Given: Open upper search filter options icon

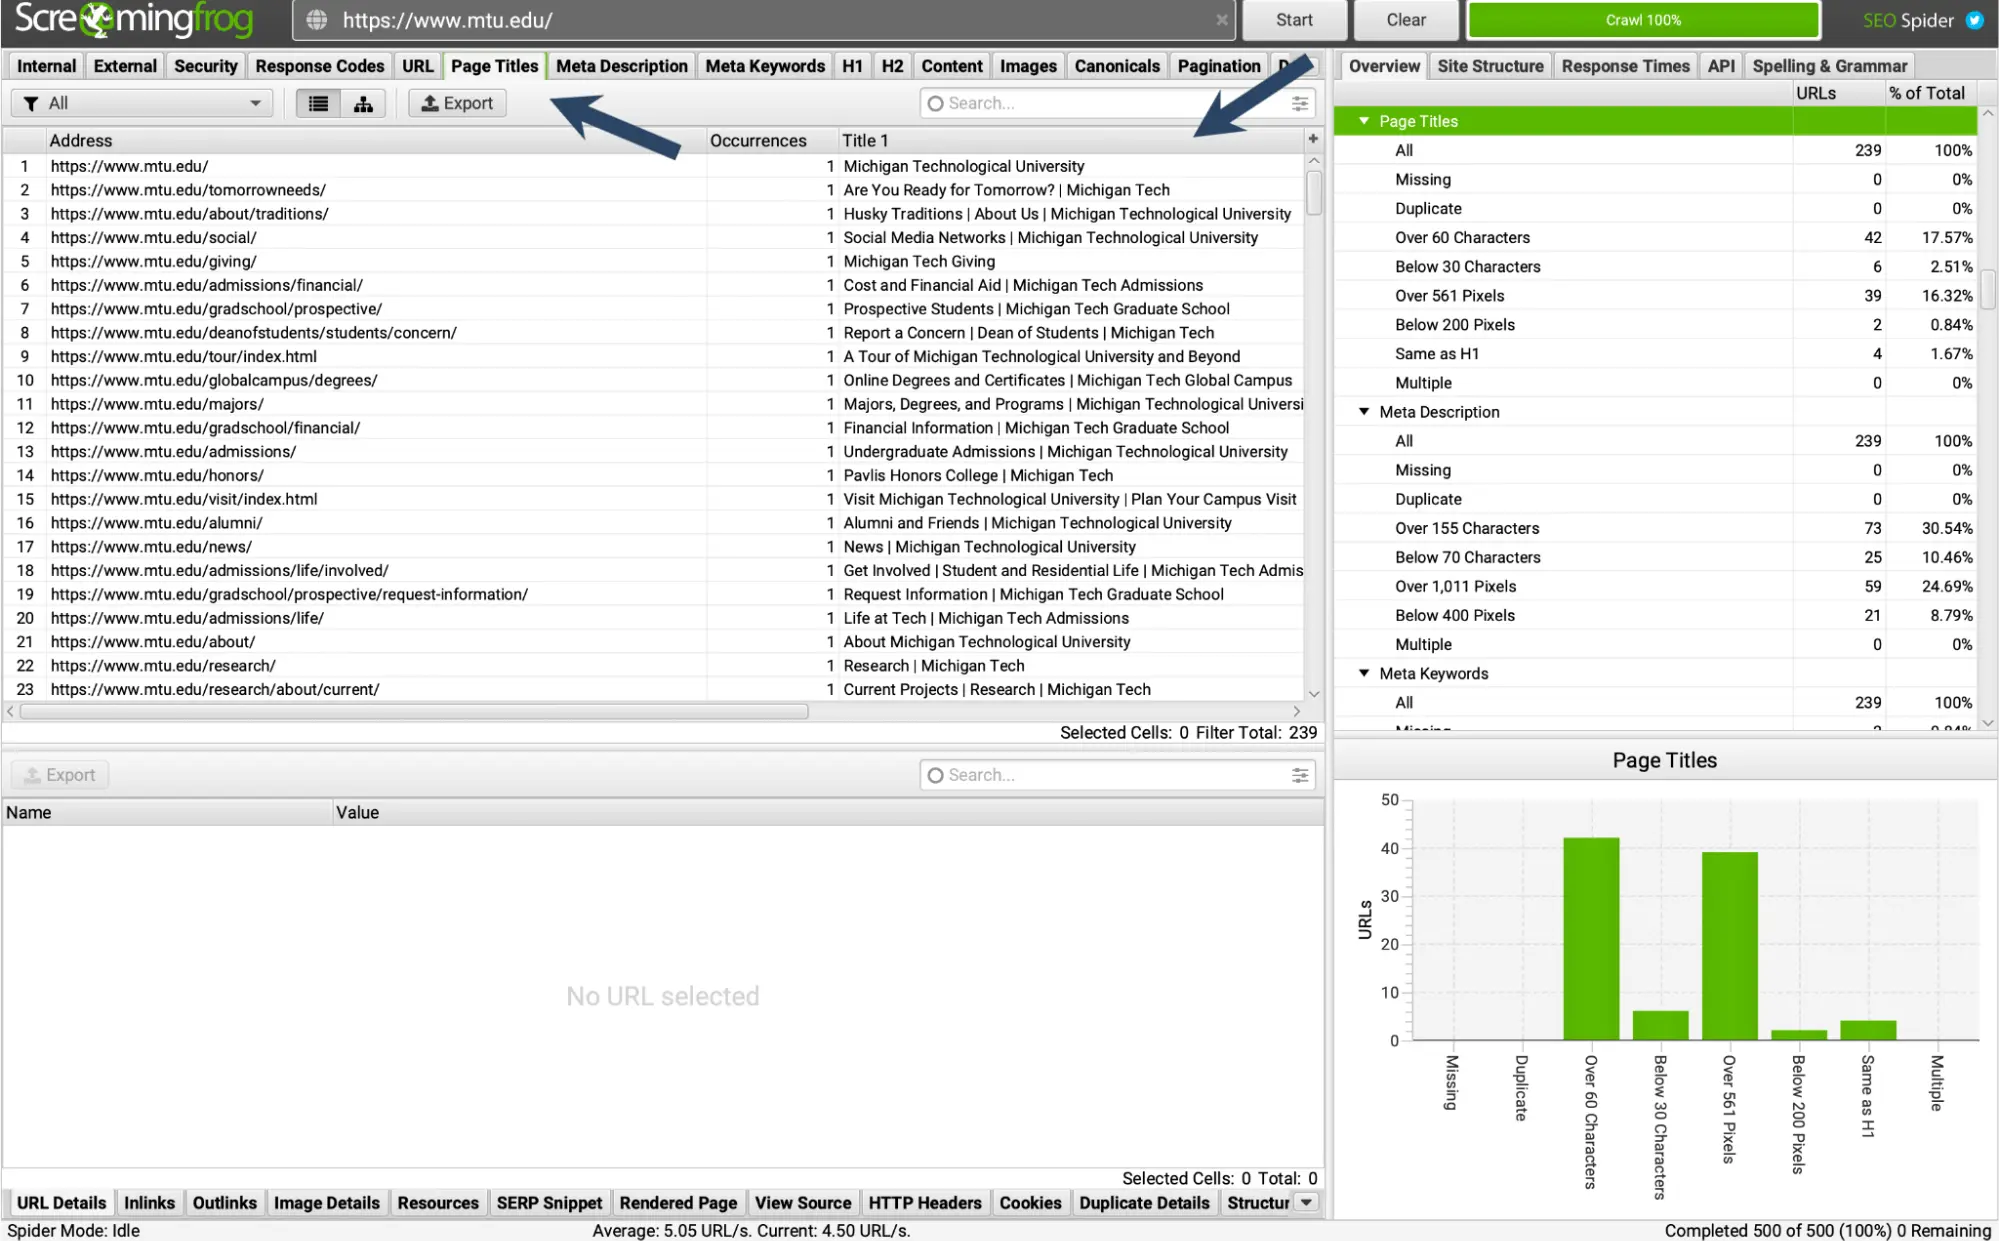Looking at the screenshot, I should tap(1299, 103).
